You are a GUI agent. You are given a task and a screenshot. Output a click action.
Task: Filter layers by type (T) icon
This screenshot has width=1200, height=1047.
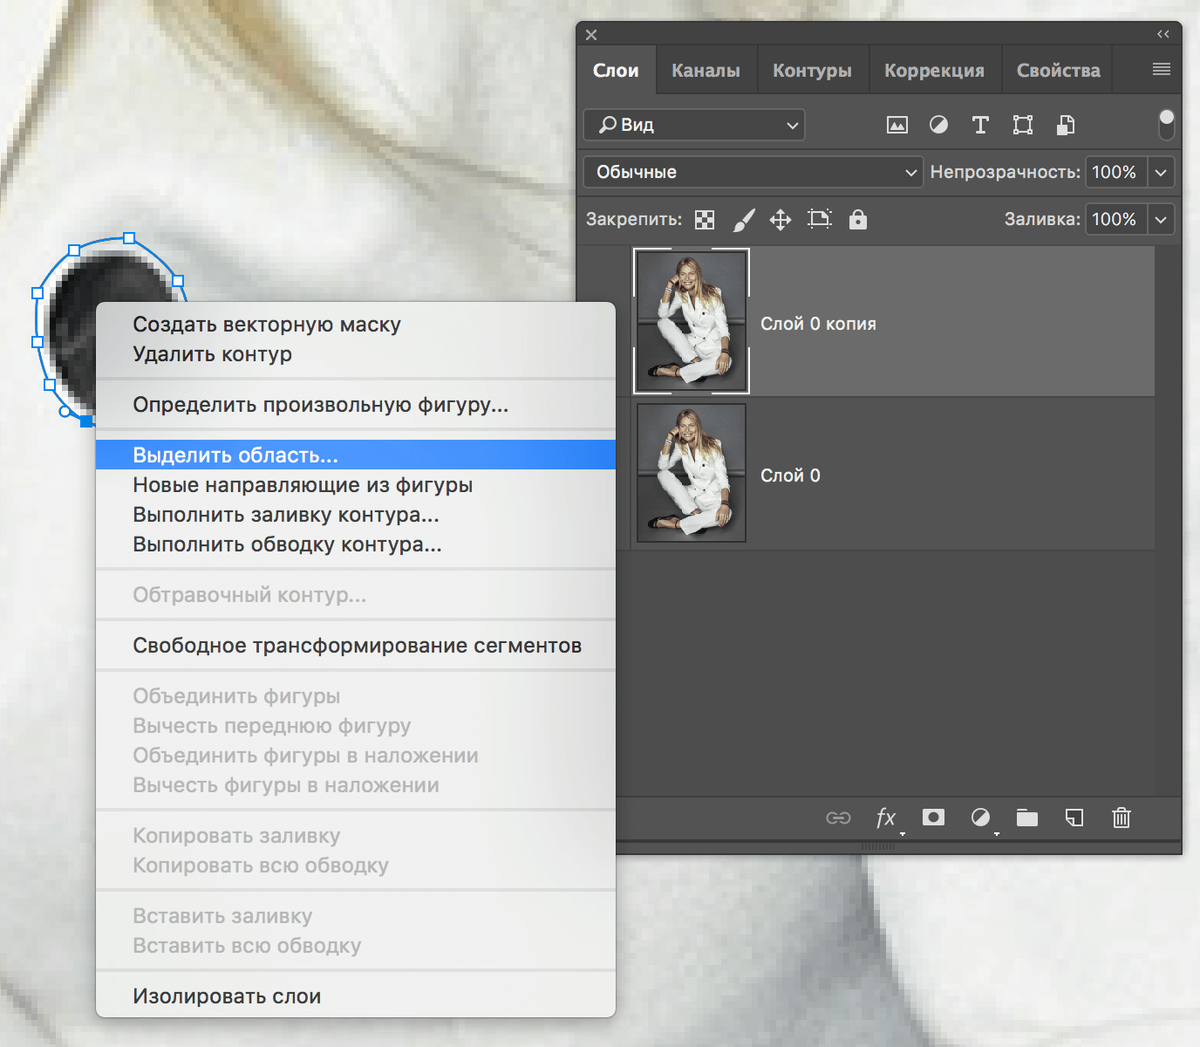pyautogui.click(x=980, y=125)
